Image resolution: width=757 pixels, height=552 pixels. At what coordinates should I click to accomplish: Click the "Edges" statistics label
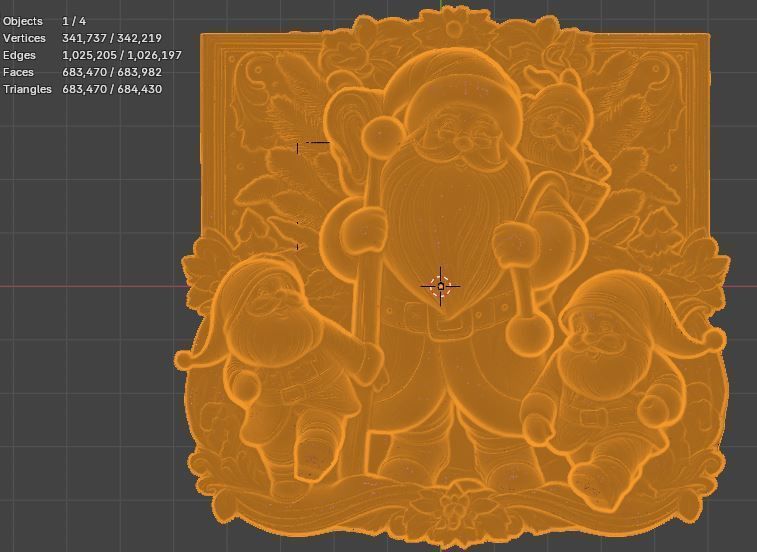point(19,55)
